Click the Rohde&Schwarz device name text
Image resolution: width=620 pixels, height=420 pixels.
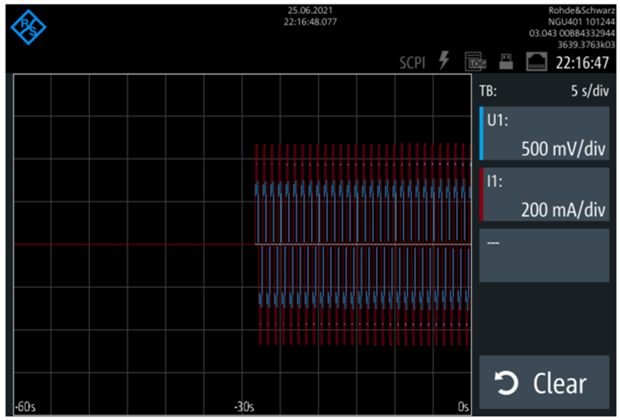click(x=581, y=11)
